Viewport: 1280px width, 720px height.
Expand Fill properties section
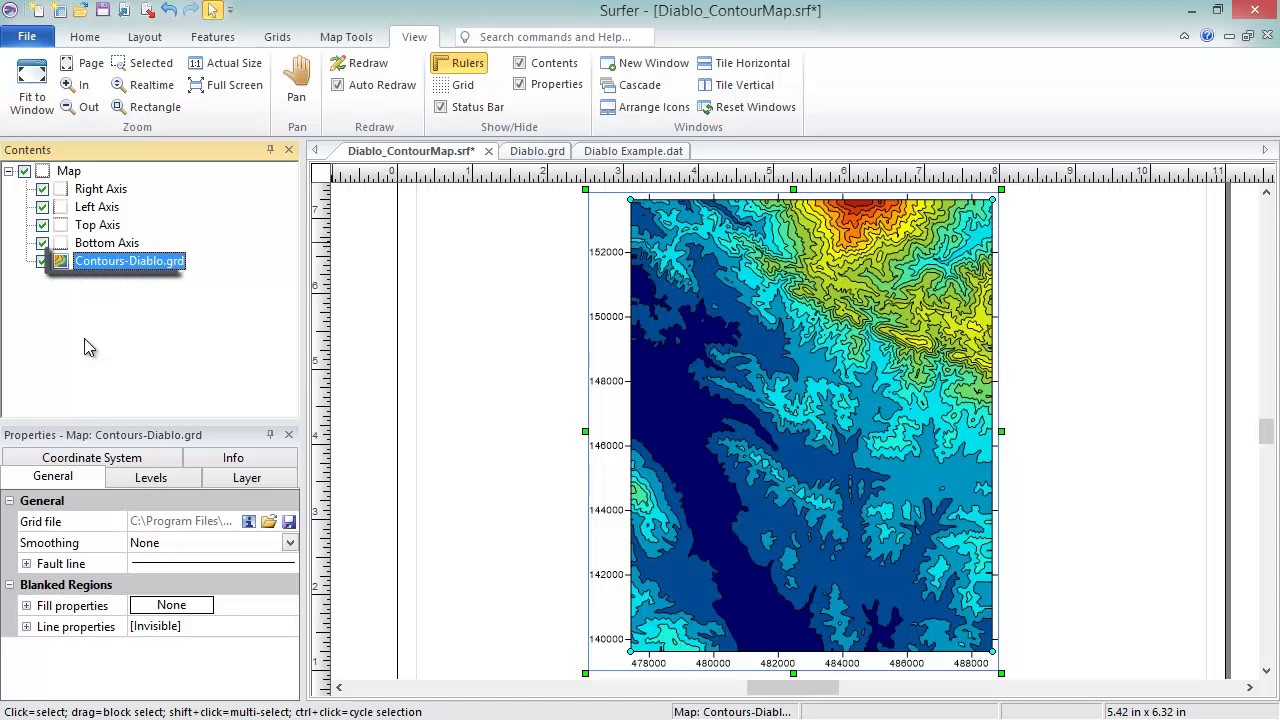point(27,606)
